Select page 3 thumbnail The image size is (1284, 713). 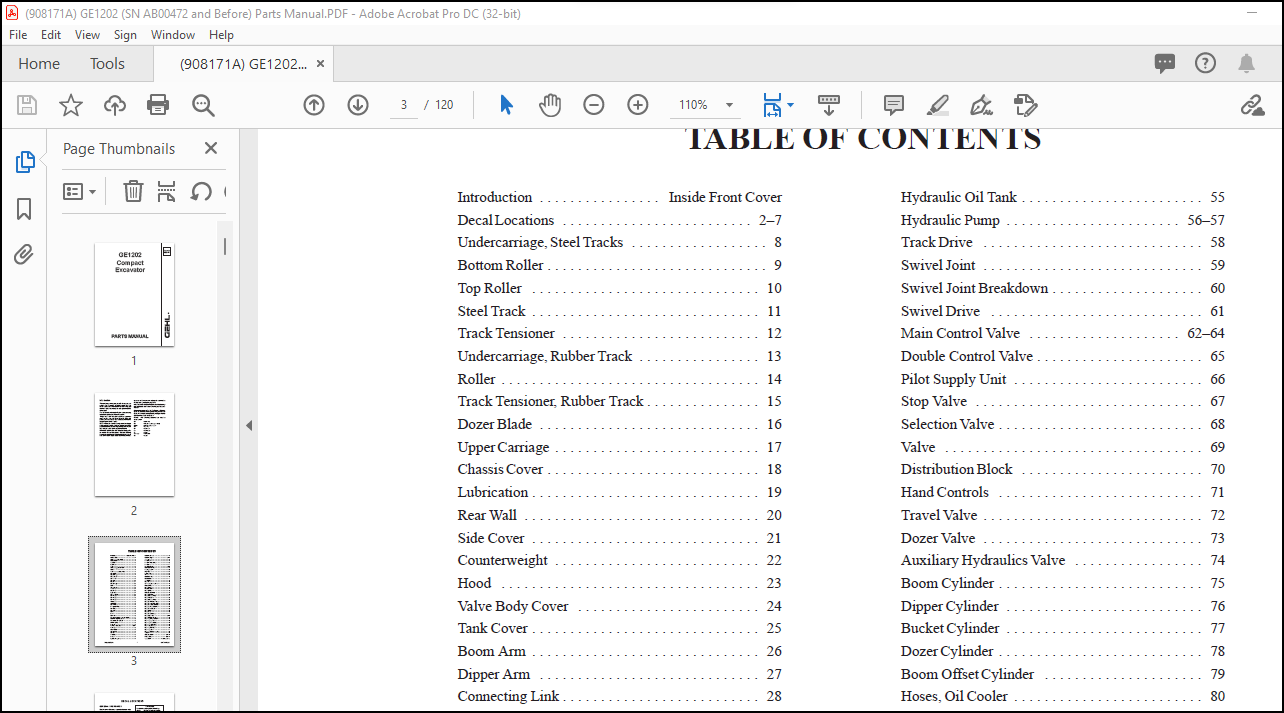pyautogui.click(x=134, y=594)
